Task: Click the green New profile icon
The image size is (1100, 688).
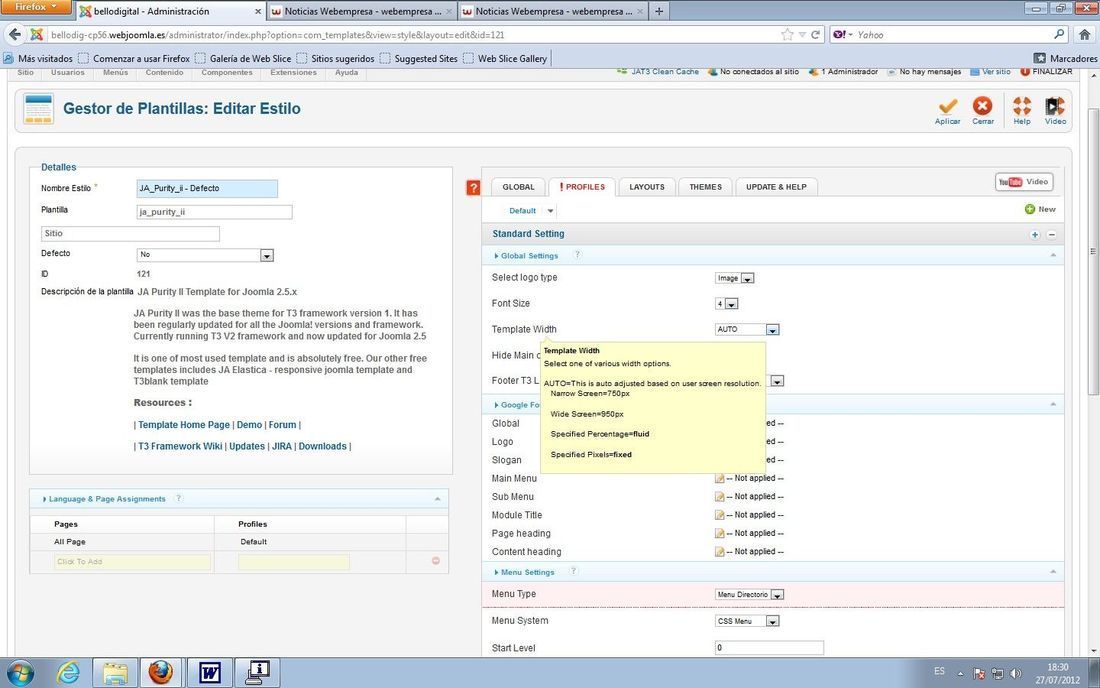Action: pos(1029,209)
